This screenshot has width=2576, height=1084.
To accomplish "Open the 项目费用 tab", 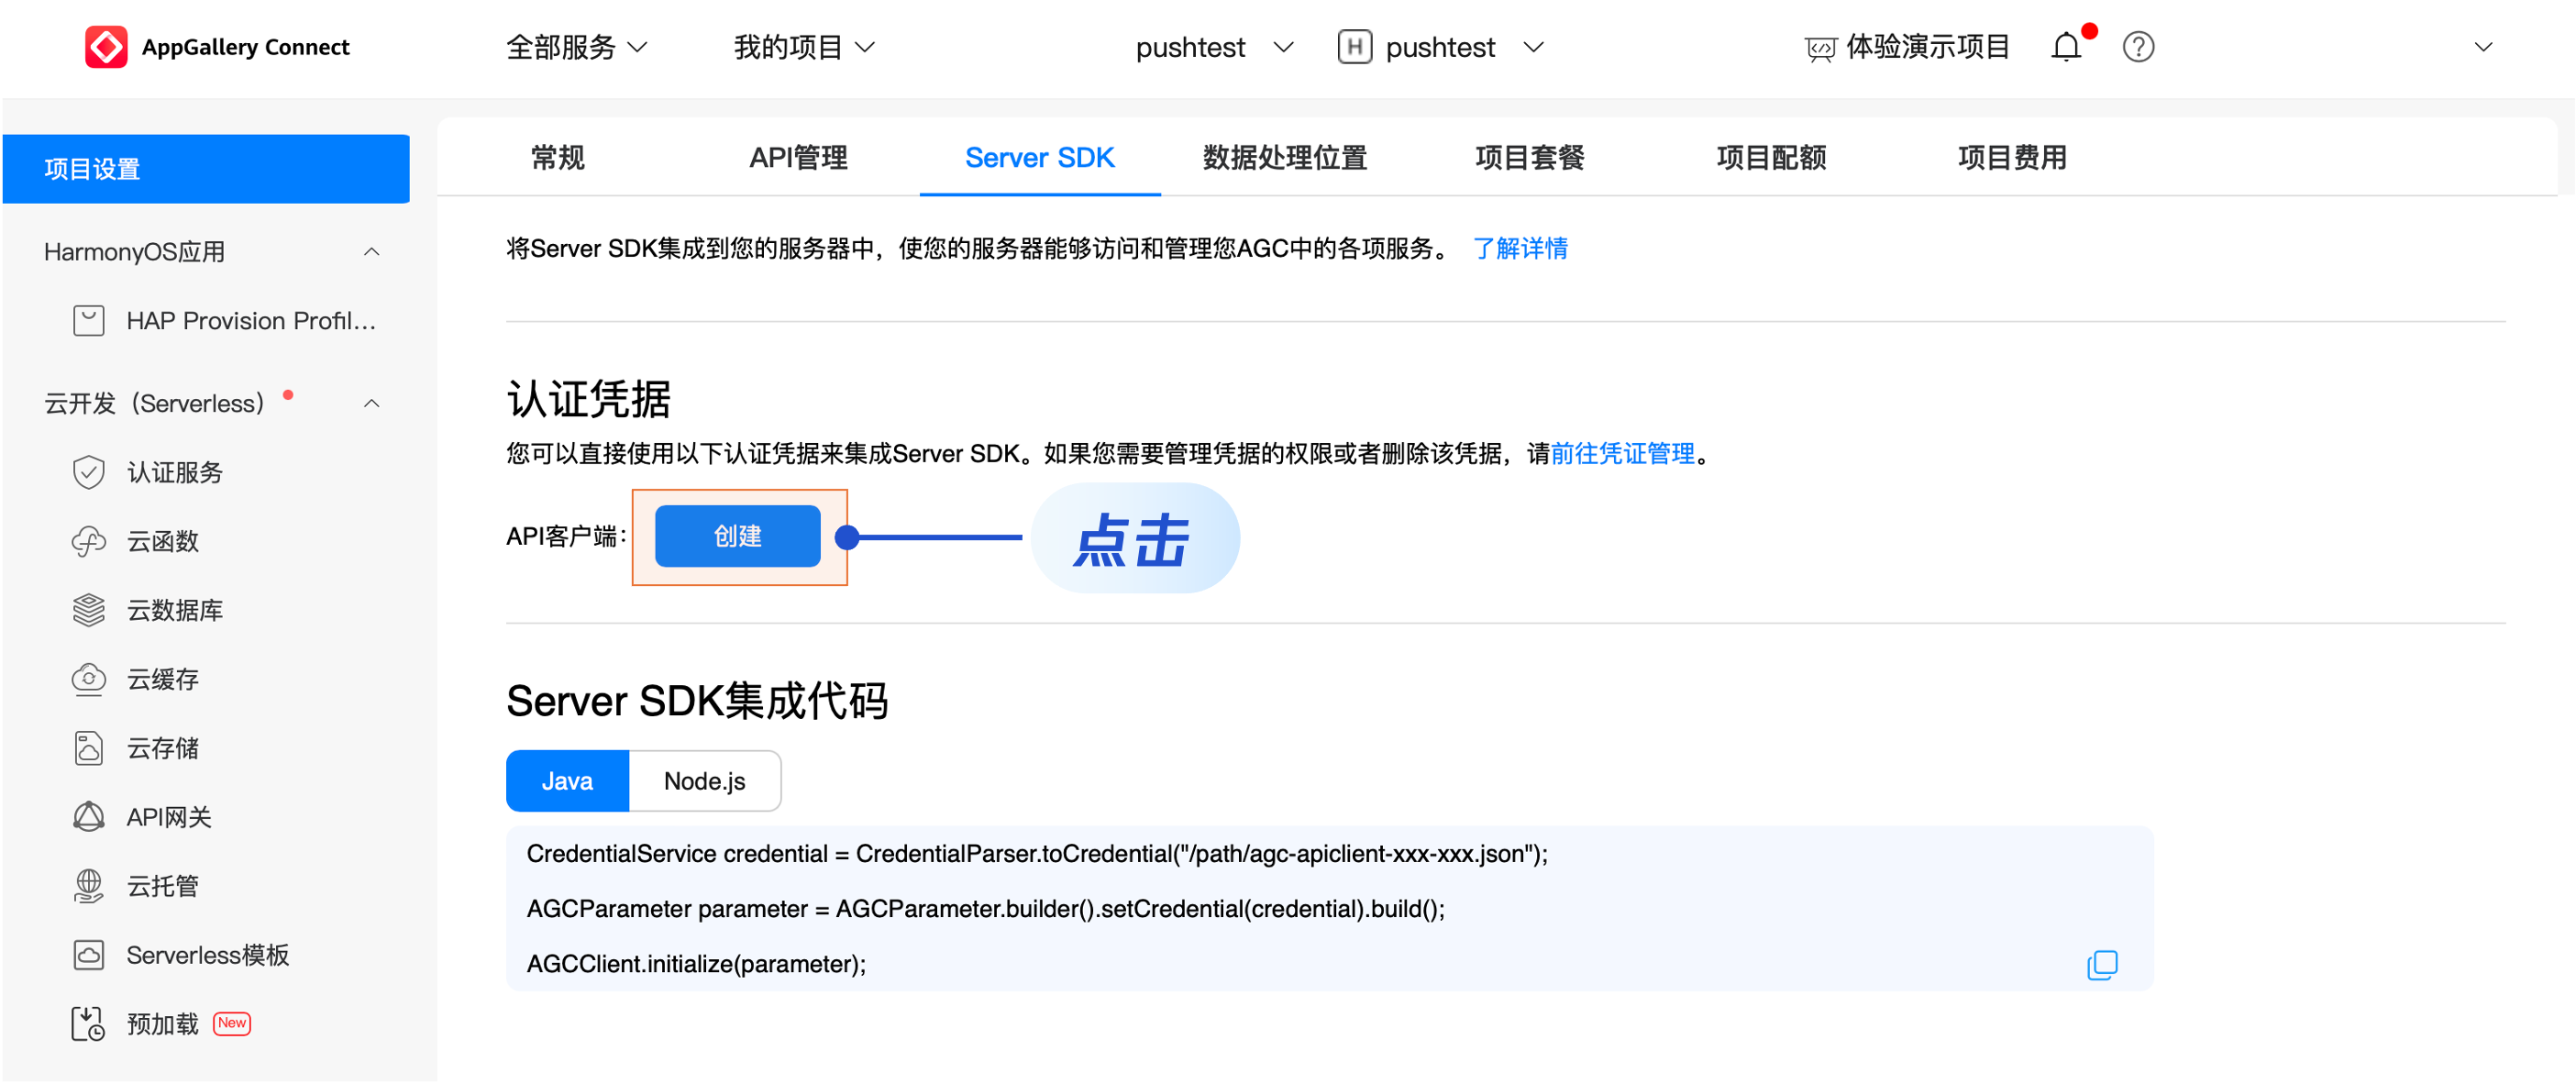I will [2012, 158].
